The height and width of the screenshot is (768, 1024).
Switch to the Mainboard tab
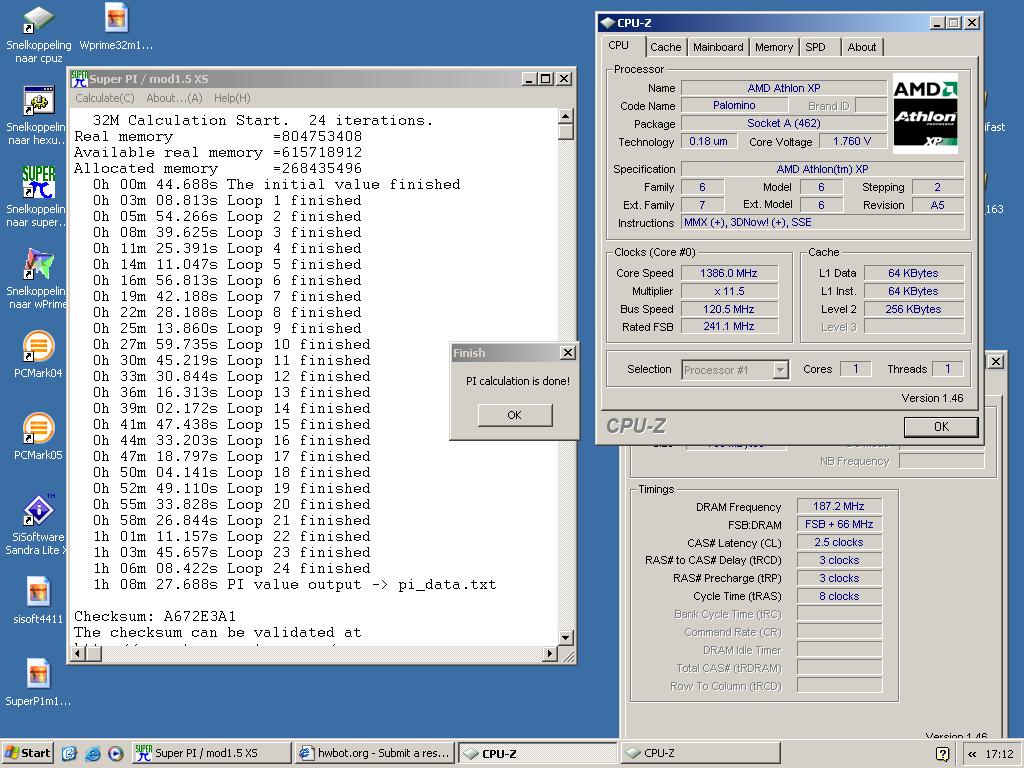pyautogui.click(x=718, y=47)
